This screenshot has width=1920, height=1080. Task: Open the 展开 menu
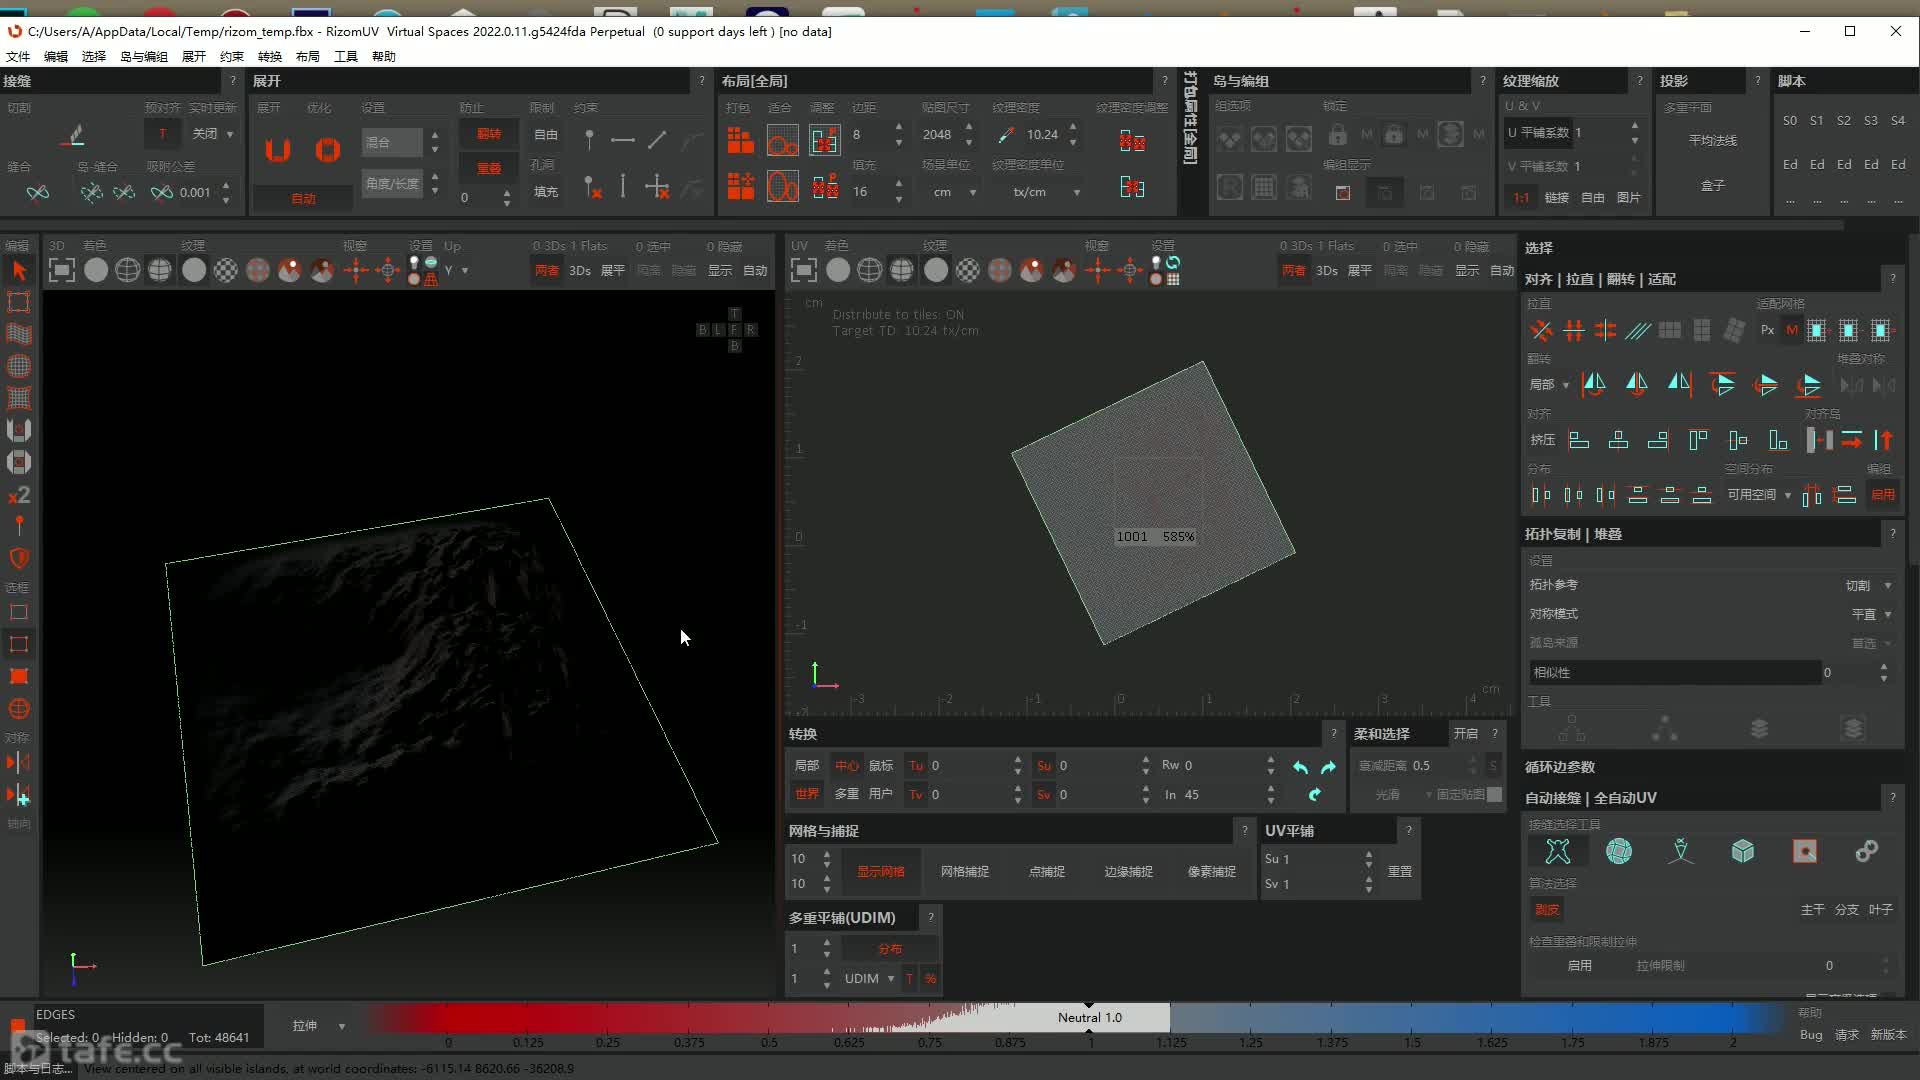click(194, 57)
